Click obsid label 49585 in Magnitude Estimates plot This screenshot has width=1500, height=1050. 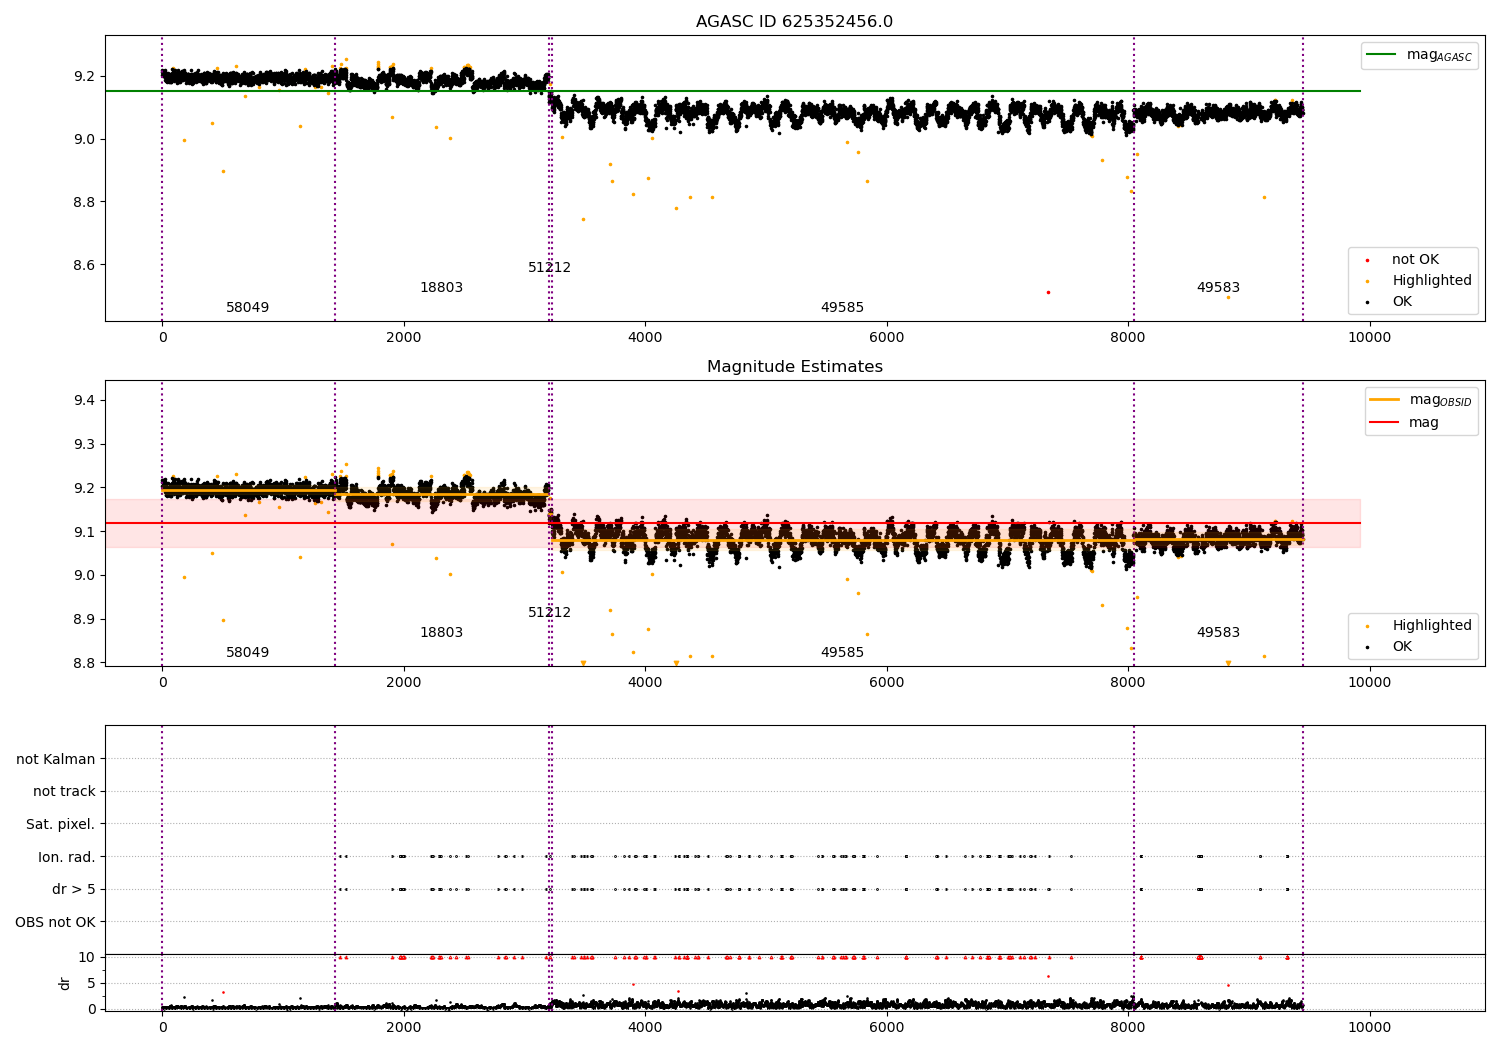(x=842, y=653)
